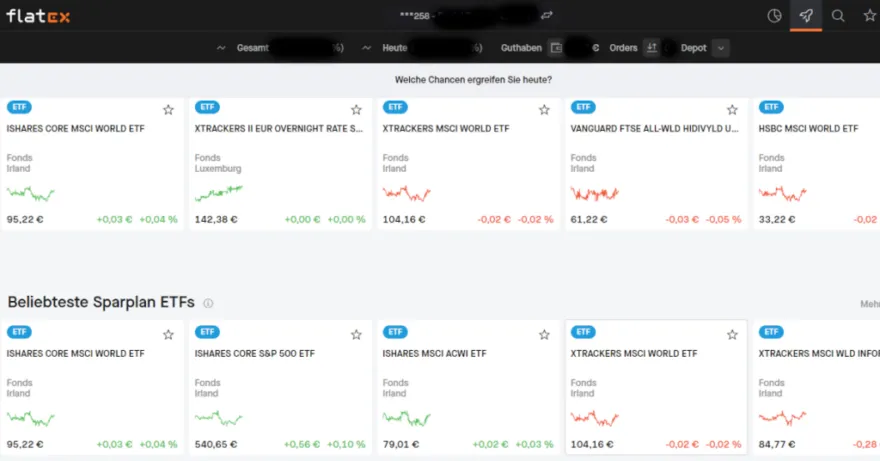Click the price 61,22 €
The width and height of the screenshot is (880, 461).
pos(589,220)
